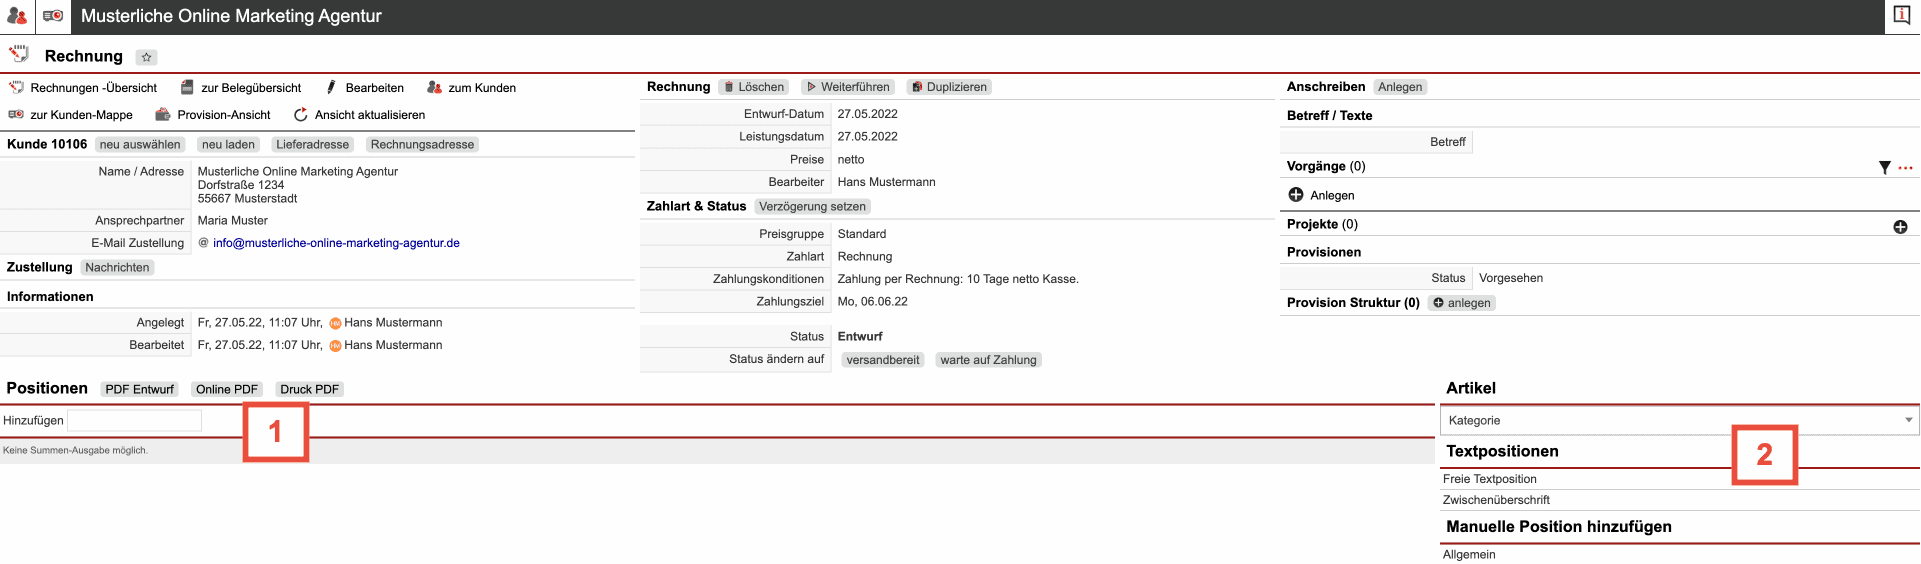1921x564 pixels.
Task: Open the info icon in top right corner
Action: [x=1901, y=16]
